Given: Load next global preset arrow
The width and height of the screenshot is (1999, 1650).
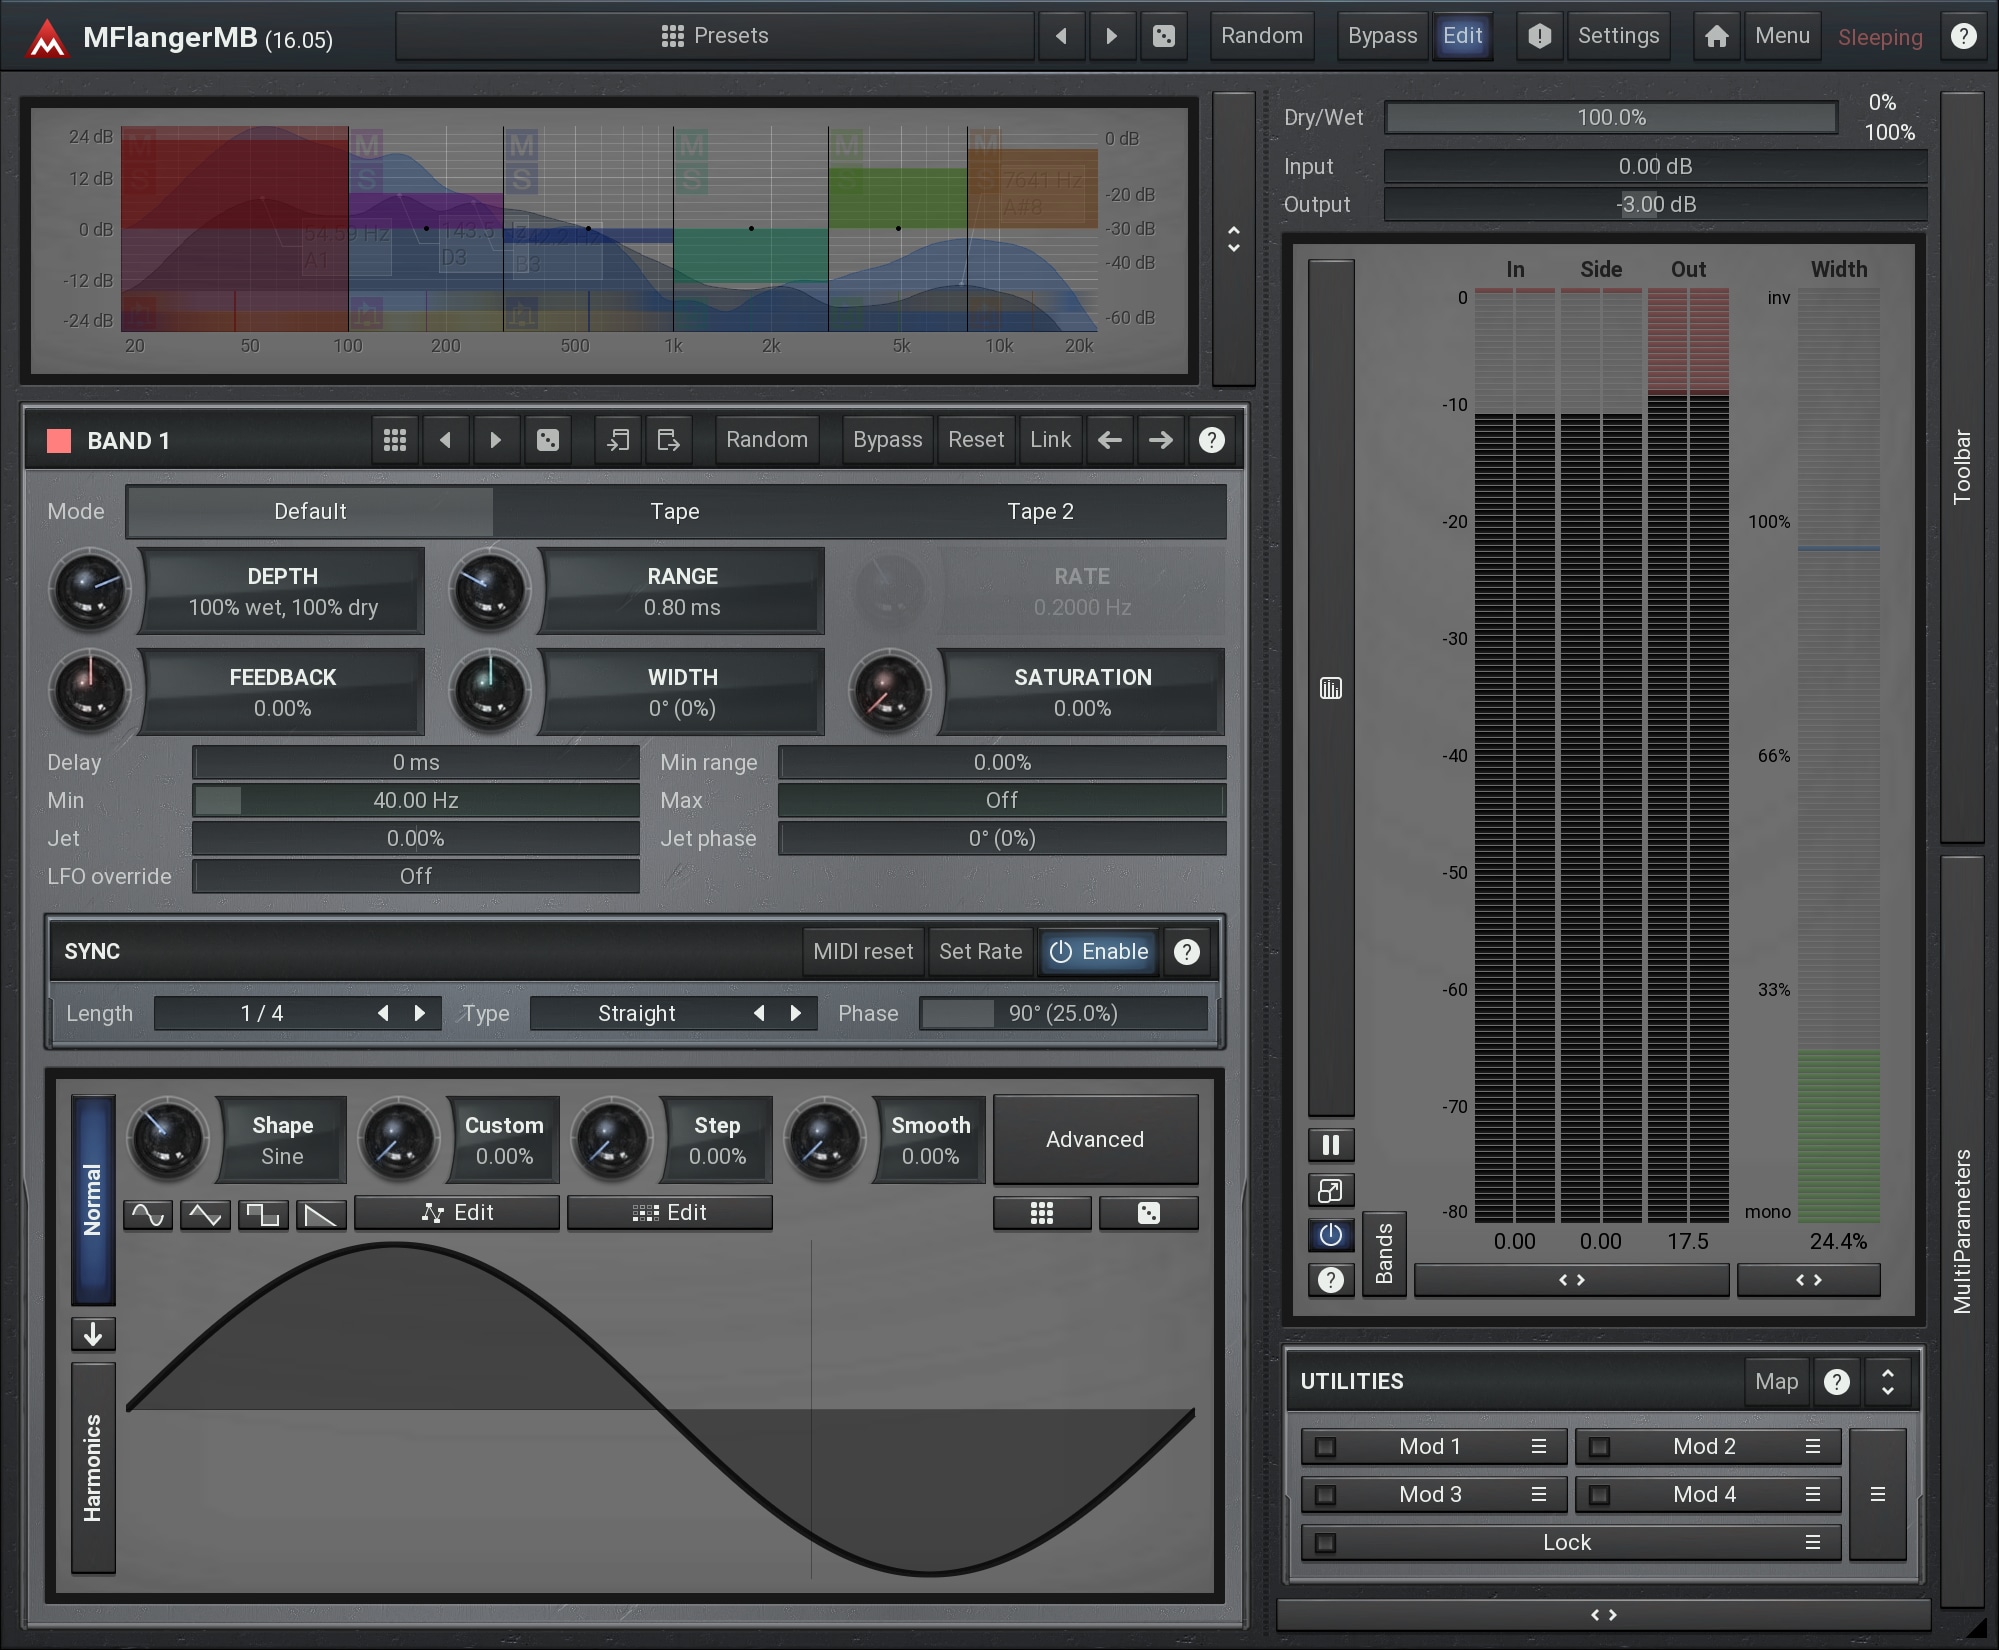Looking at the screenshot, I should [x=1112, y=36].
